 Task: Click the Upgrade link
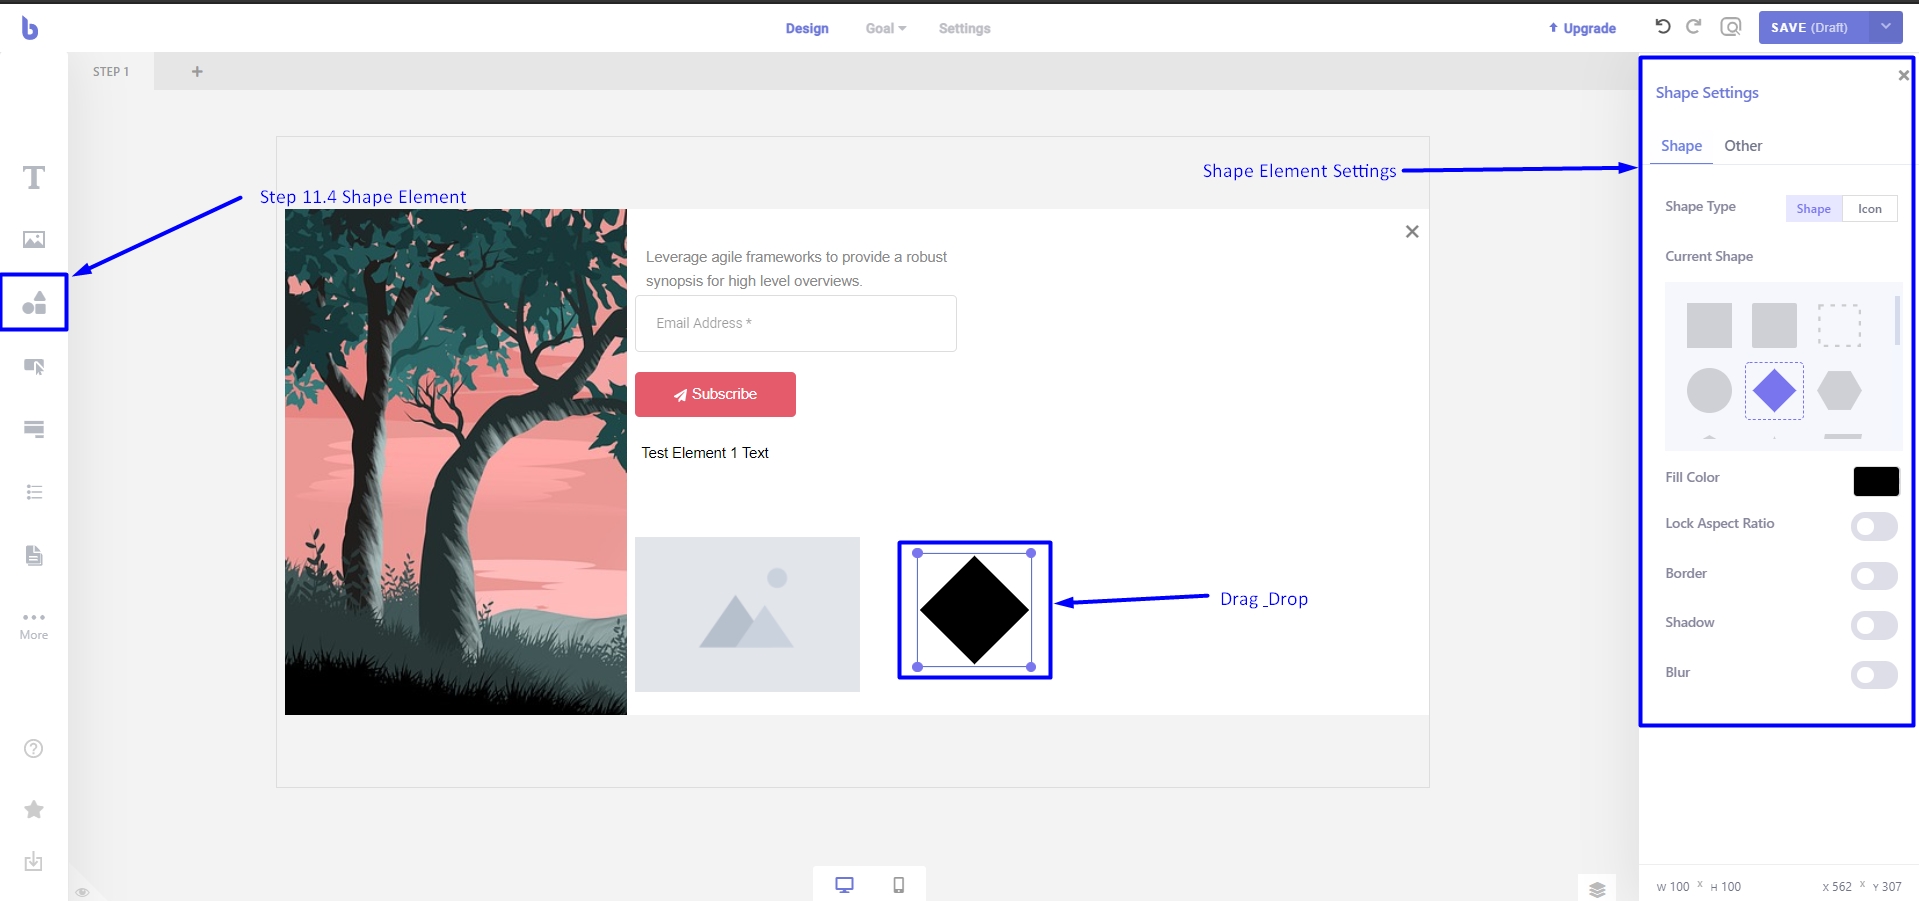pos(1582,29)
